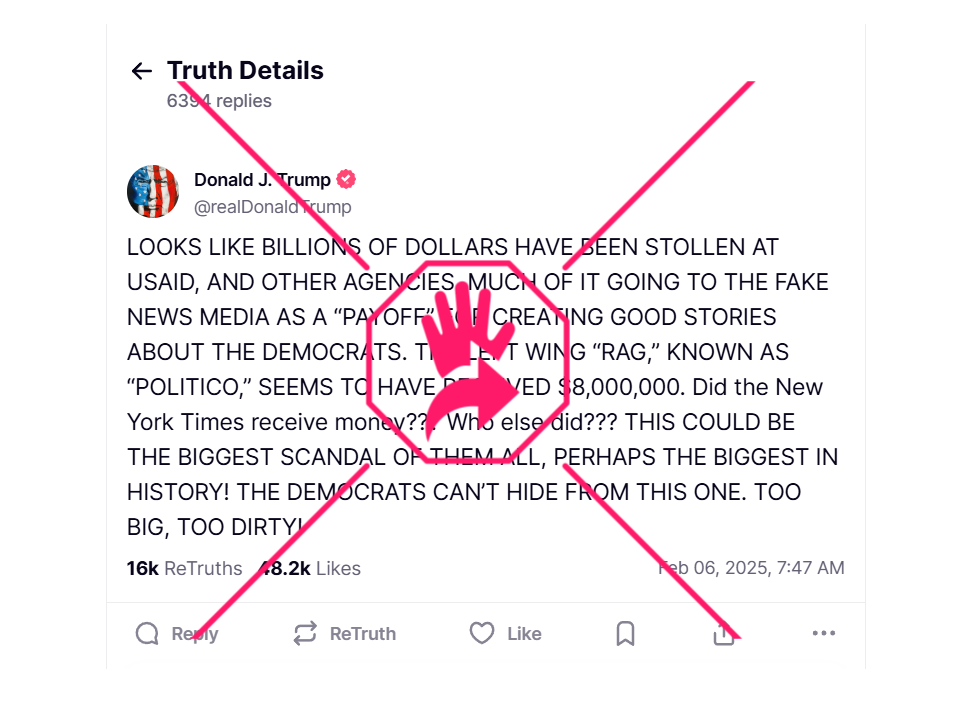Open the three-dot more options menu
The height and width of the screenshot is (720, 960).
[x=823, y=633]
